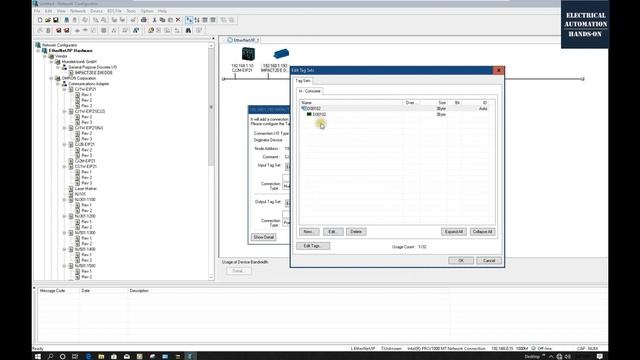Click the Copy toolbar icon
This screenshot has height=360, width=640.
(x=162, y=20)
